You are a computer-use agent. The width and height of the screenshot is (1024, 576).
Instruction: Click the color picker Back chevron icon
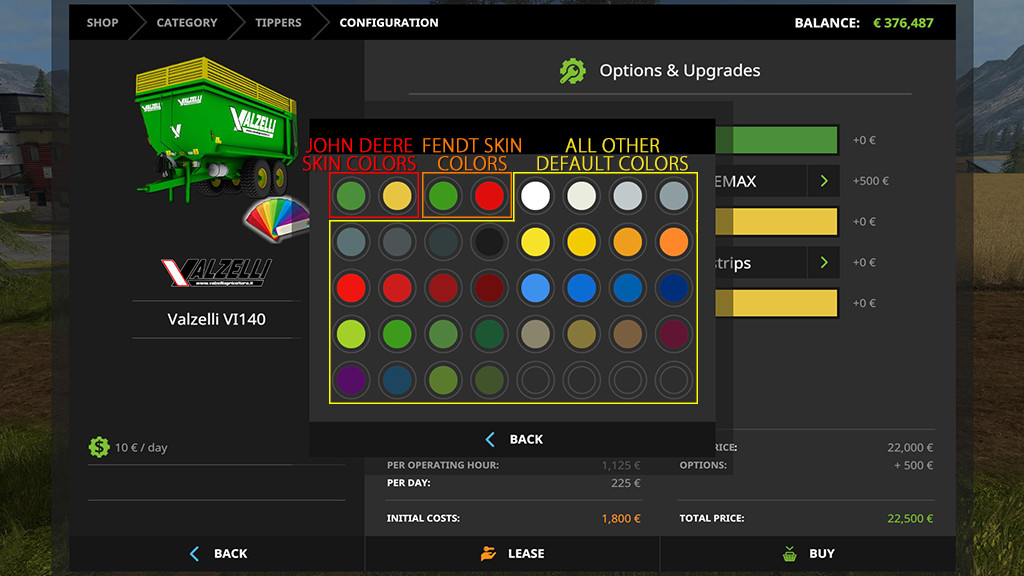coord(490,439)
